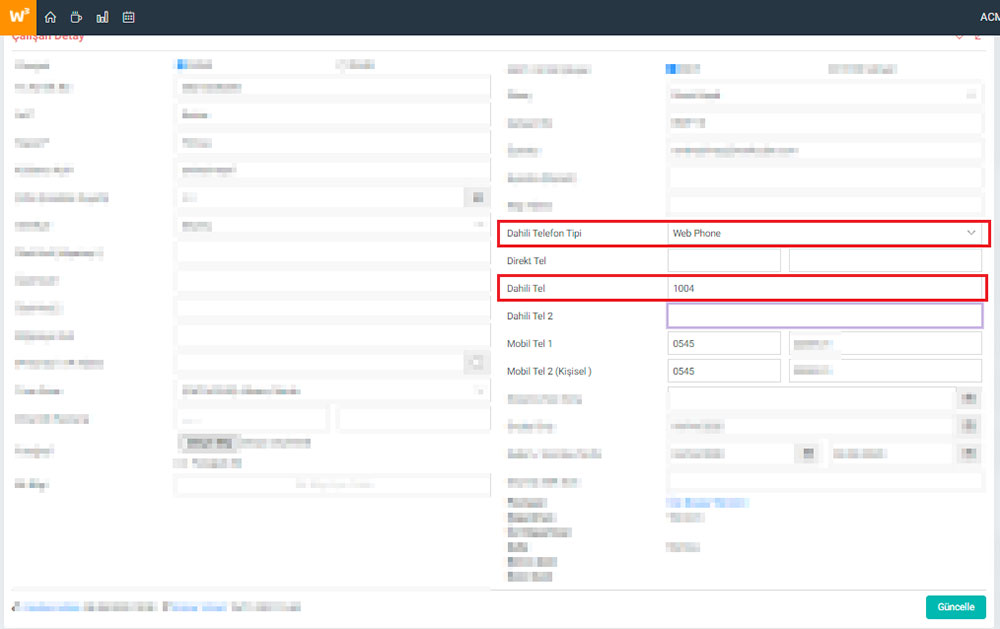Viewport: 1000px width, 629px height.
Task: Focus the Dahili Tel 2 input field
Action: click(824, 316)
